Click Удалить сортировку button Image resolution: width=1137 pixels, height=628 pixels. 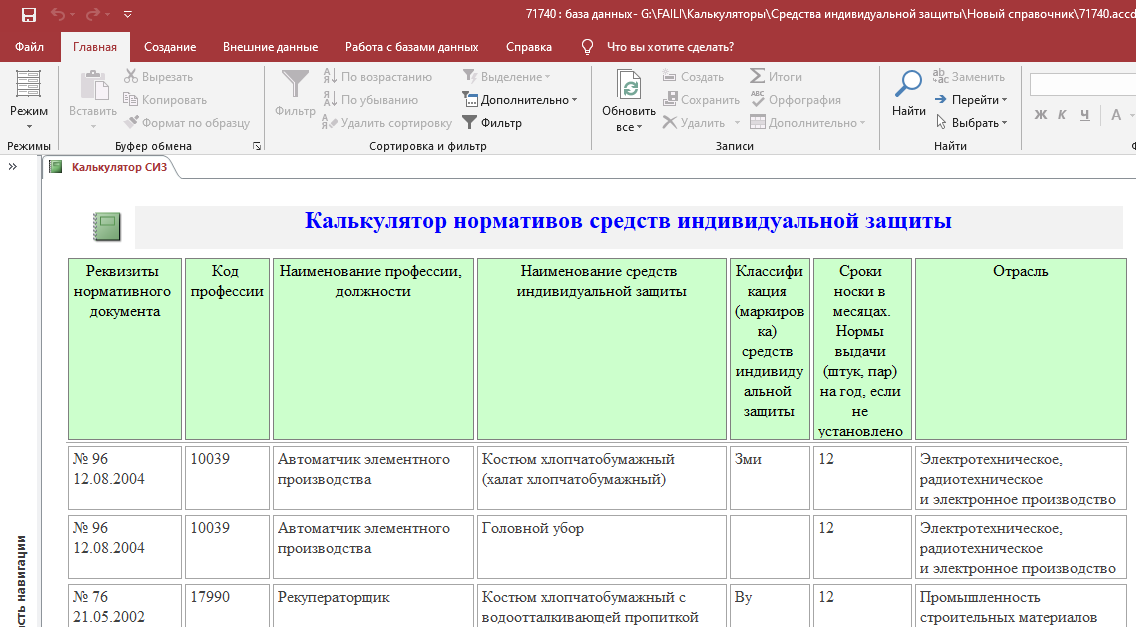[387, 123]
